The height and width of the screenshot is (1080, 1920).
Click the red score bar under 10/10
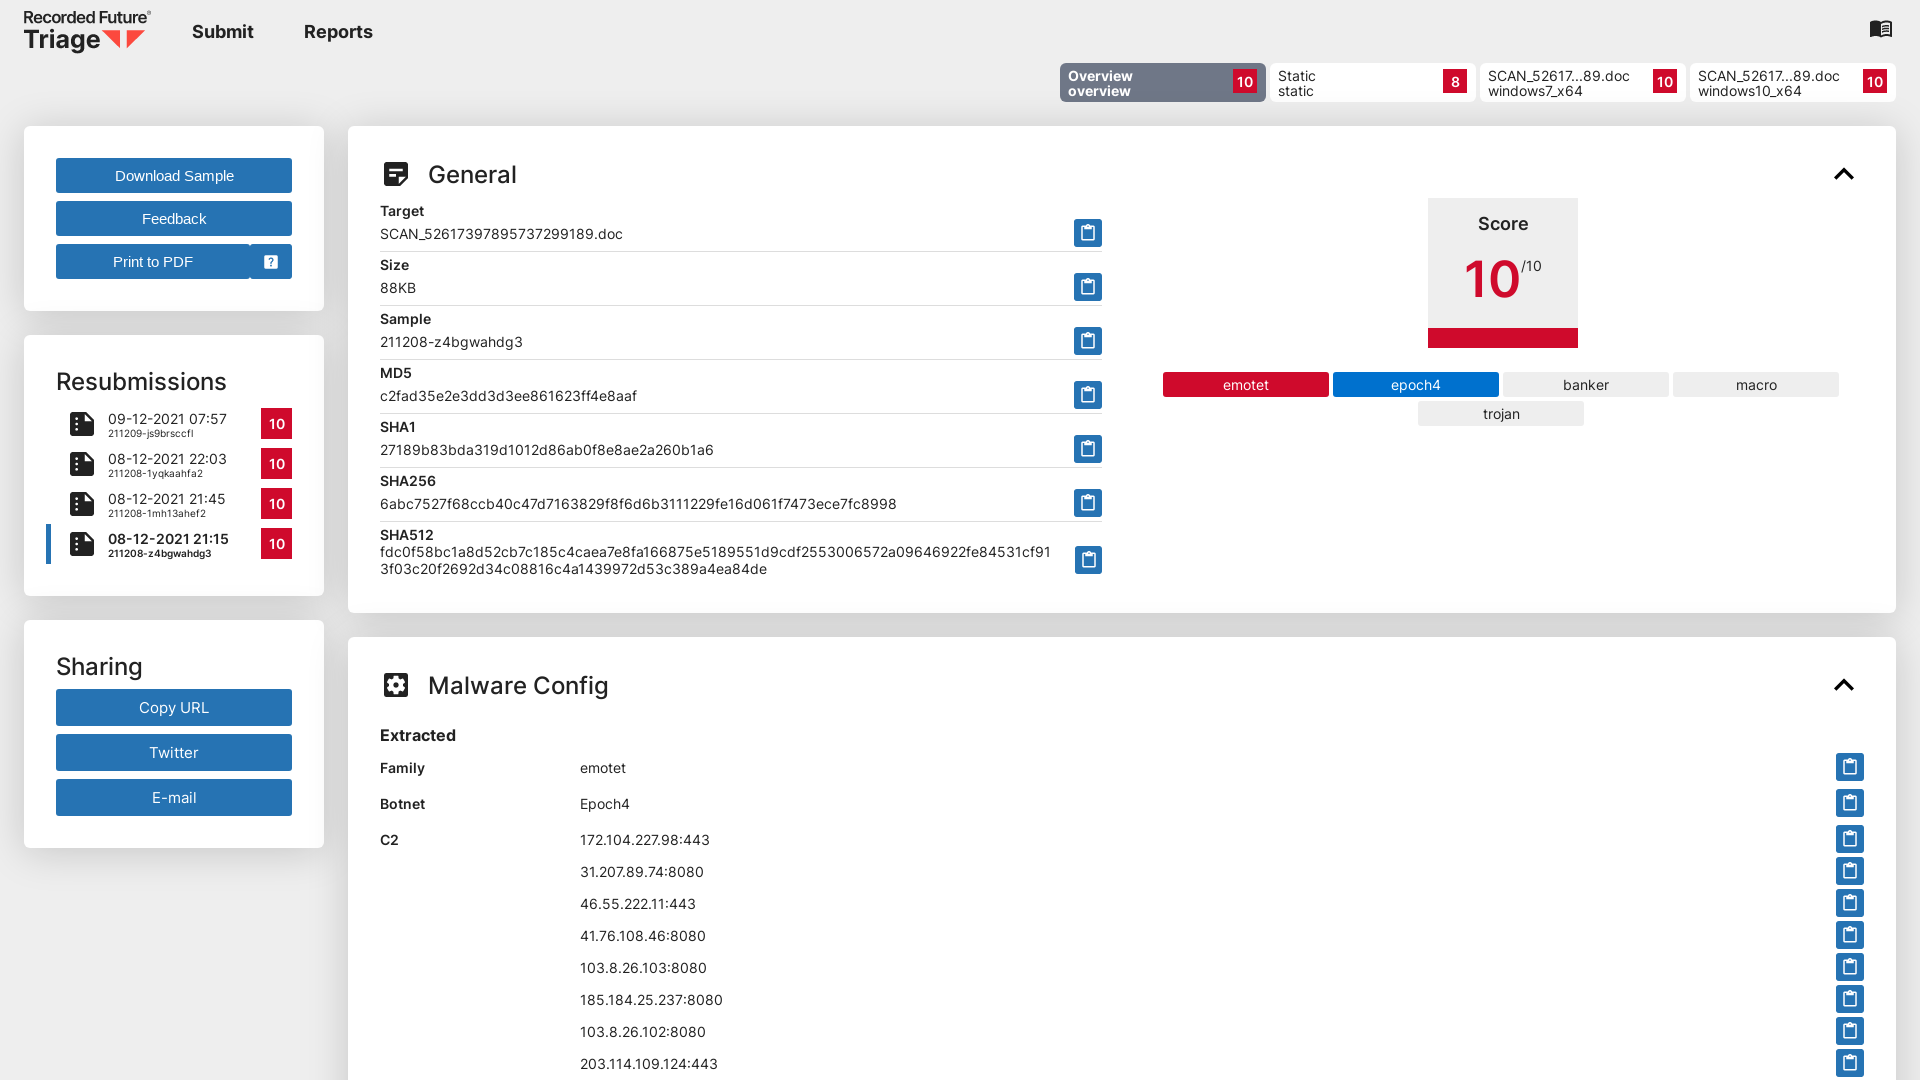click(x=1503, y=338)
